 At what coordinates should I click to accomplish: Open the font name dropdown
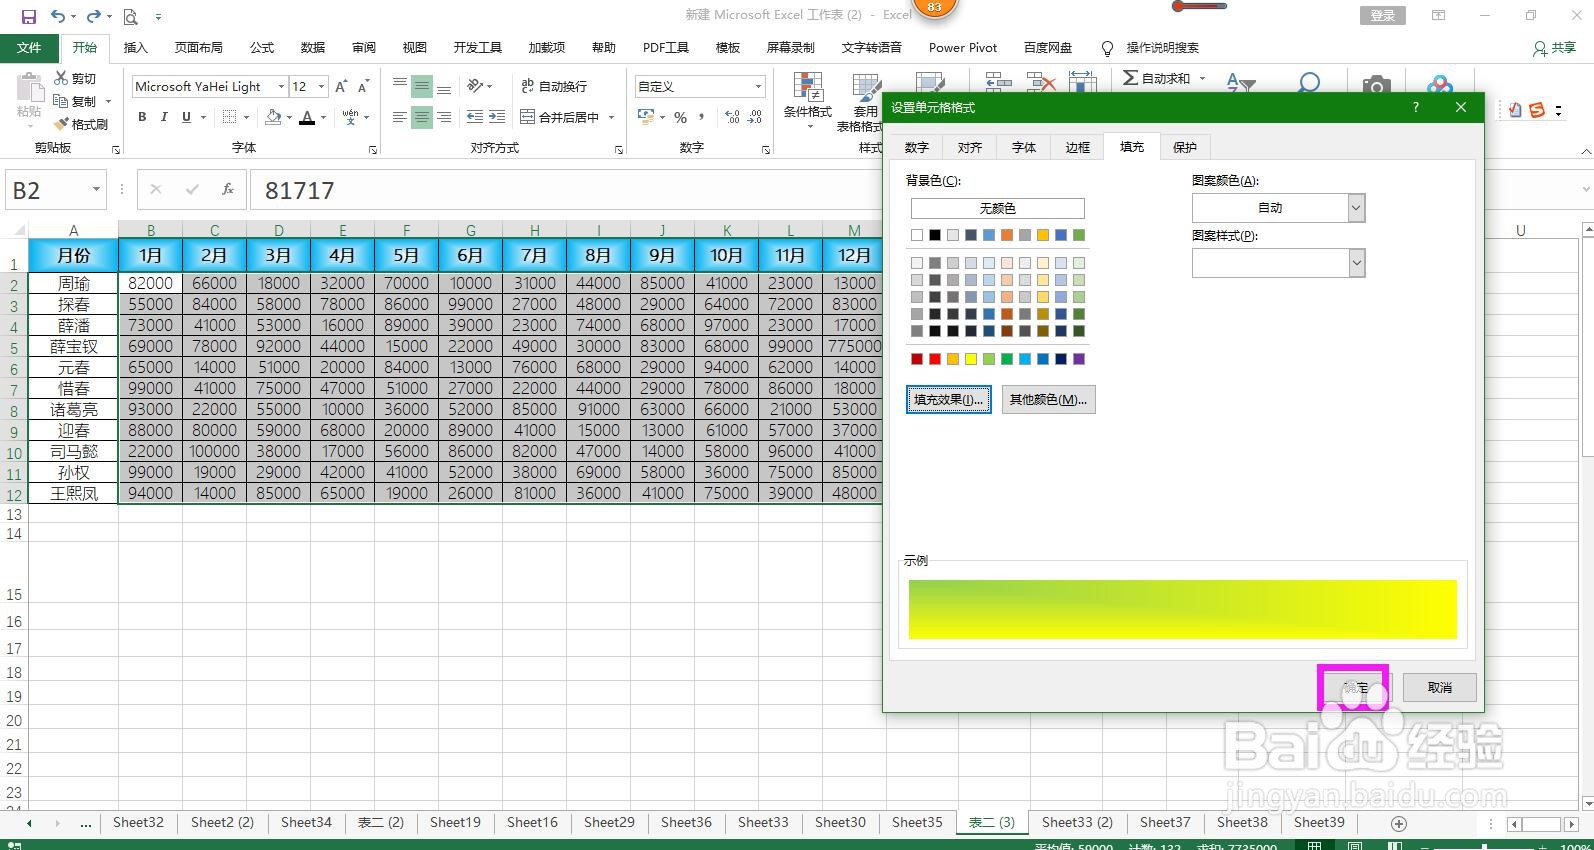coord(281,86)
